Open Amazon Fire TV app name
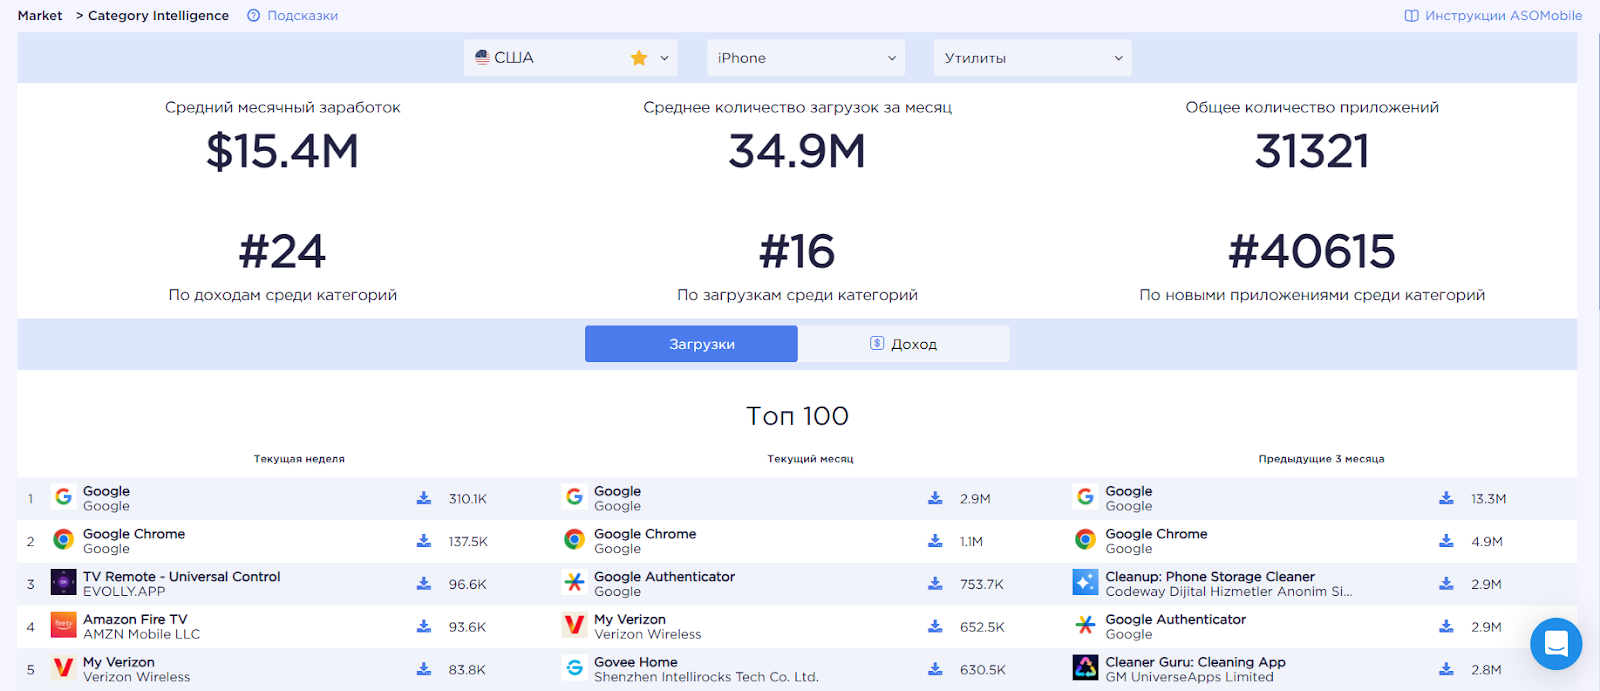The height and width of the screenshot is (691, 1600). coord(135,620)
